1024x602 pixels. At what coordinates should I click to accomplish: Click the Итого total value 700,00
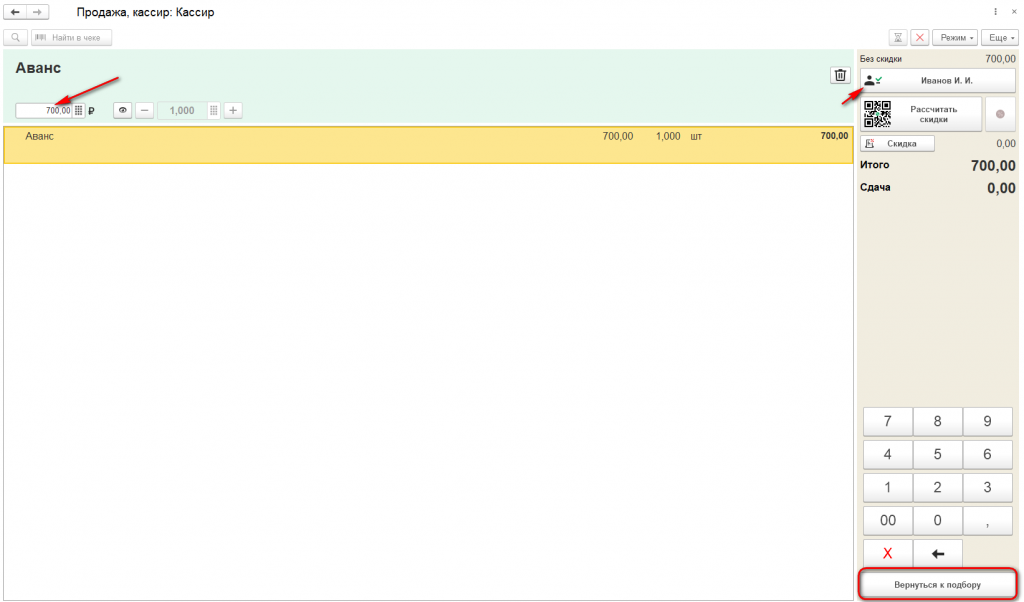coord(993,166)
